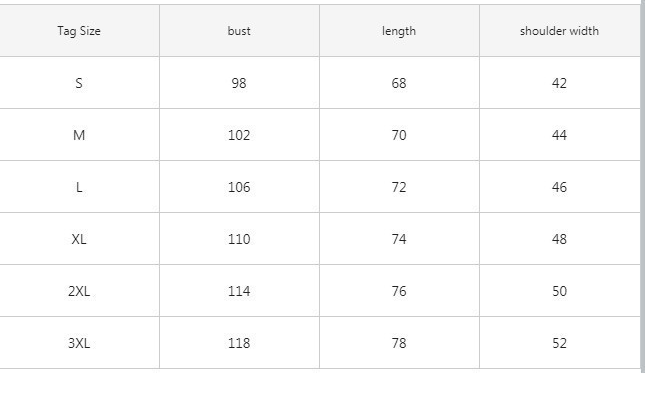Select the M size row label
Image resolution: width=646 pixels, height=401 pixels.
tap(79, 135)
